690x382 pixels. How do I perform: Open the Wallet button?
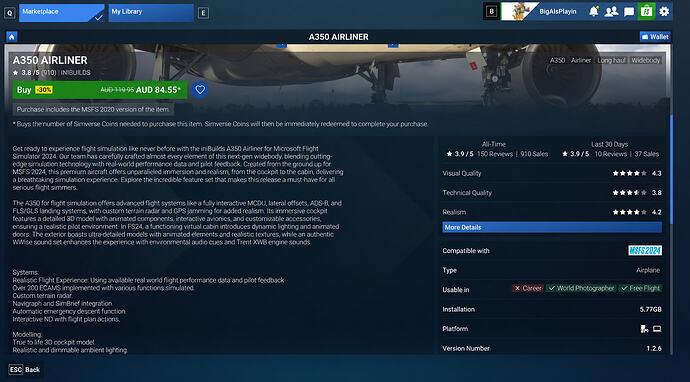click(655, 37)
